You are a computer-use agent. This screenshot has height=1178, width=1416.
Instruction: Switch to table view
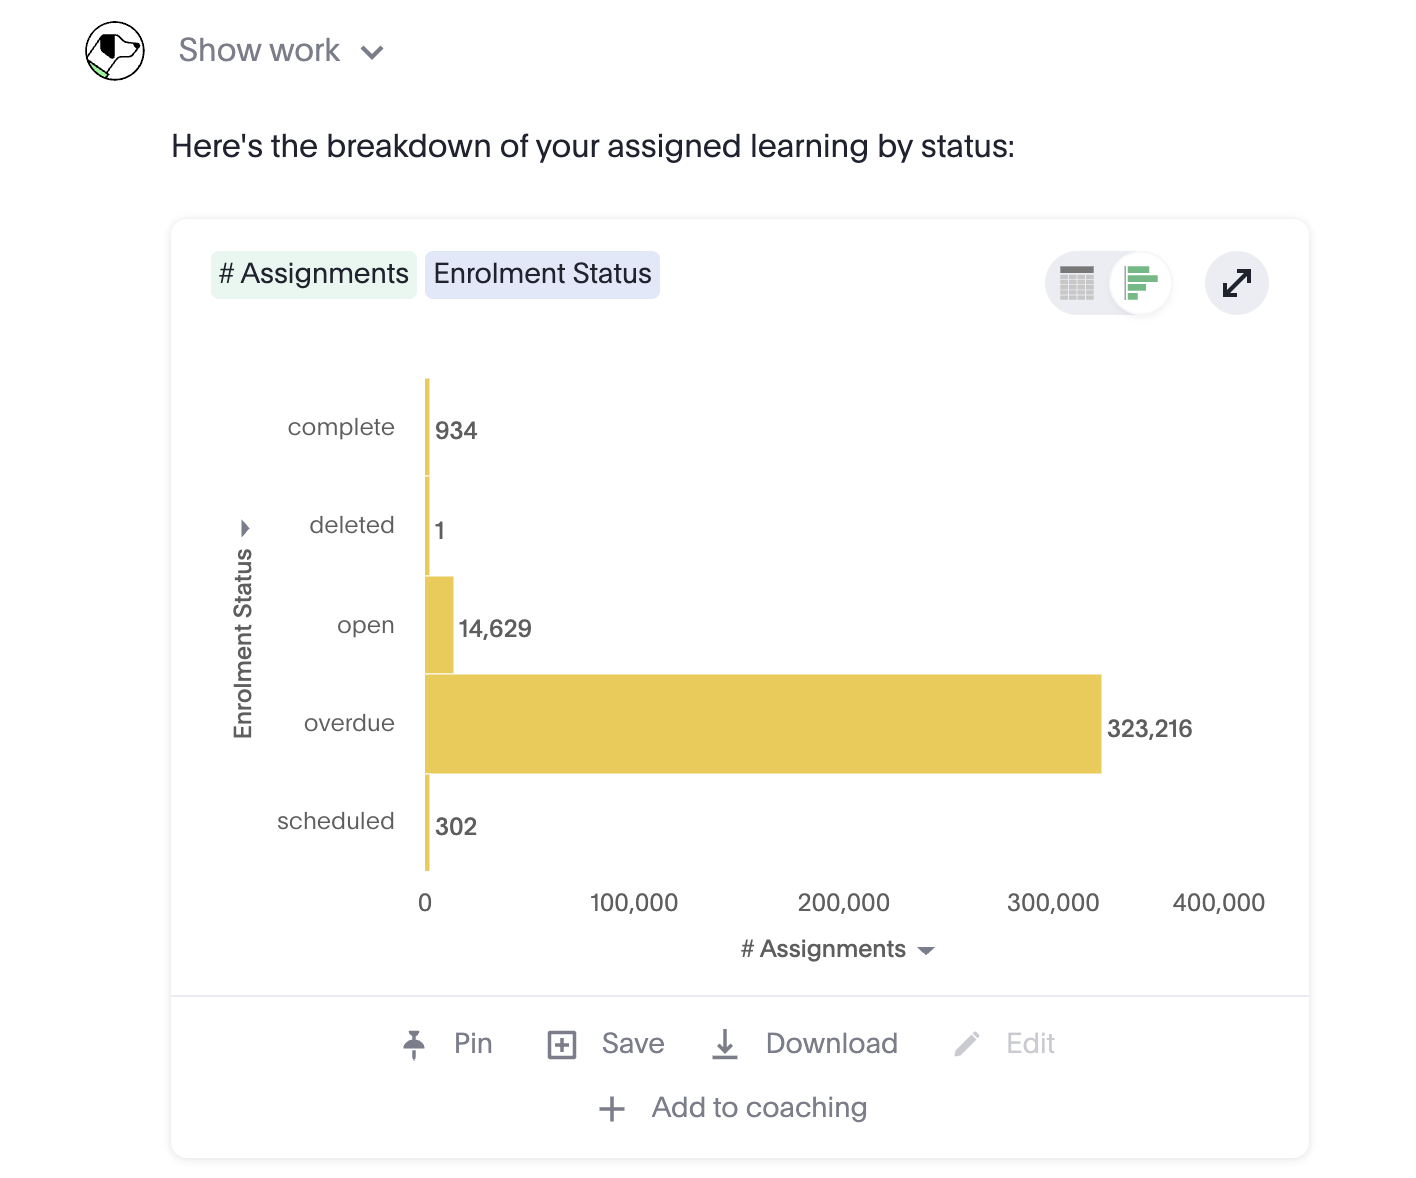coord(1077,283)
